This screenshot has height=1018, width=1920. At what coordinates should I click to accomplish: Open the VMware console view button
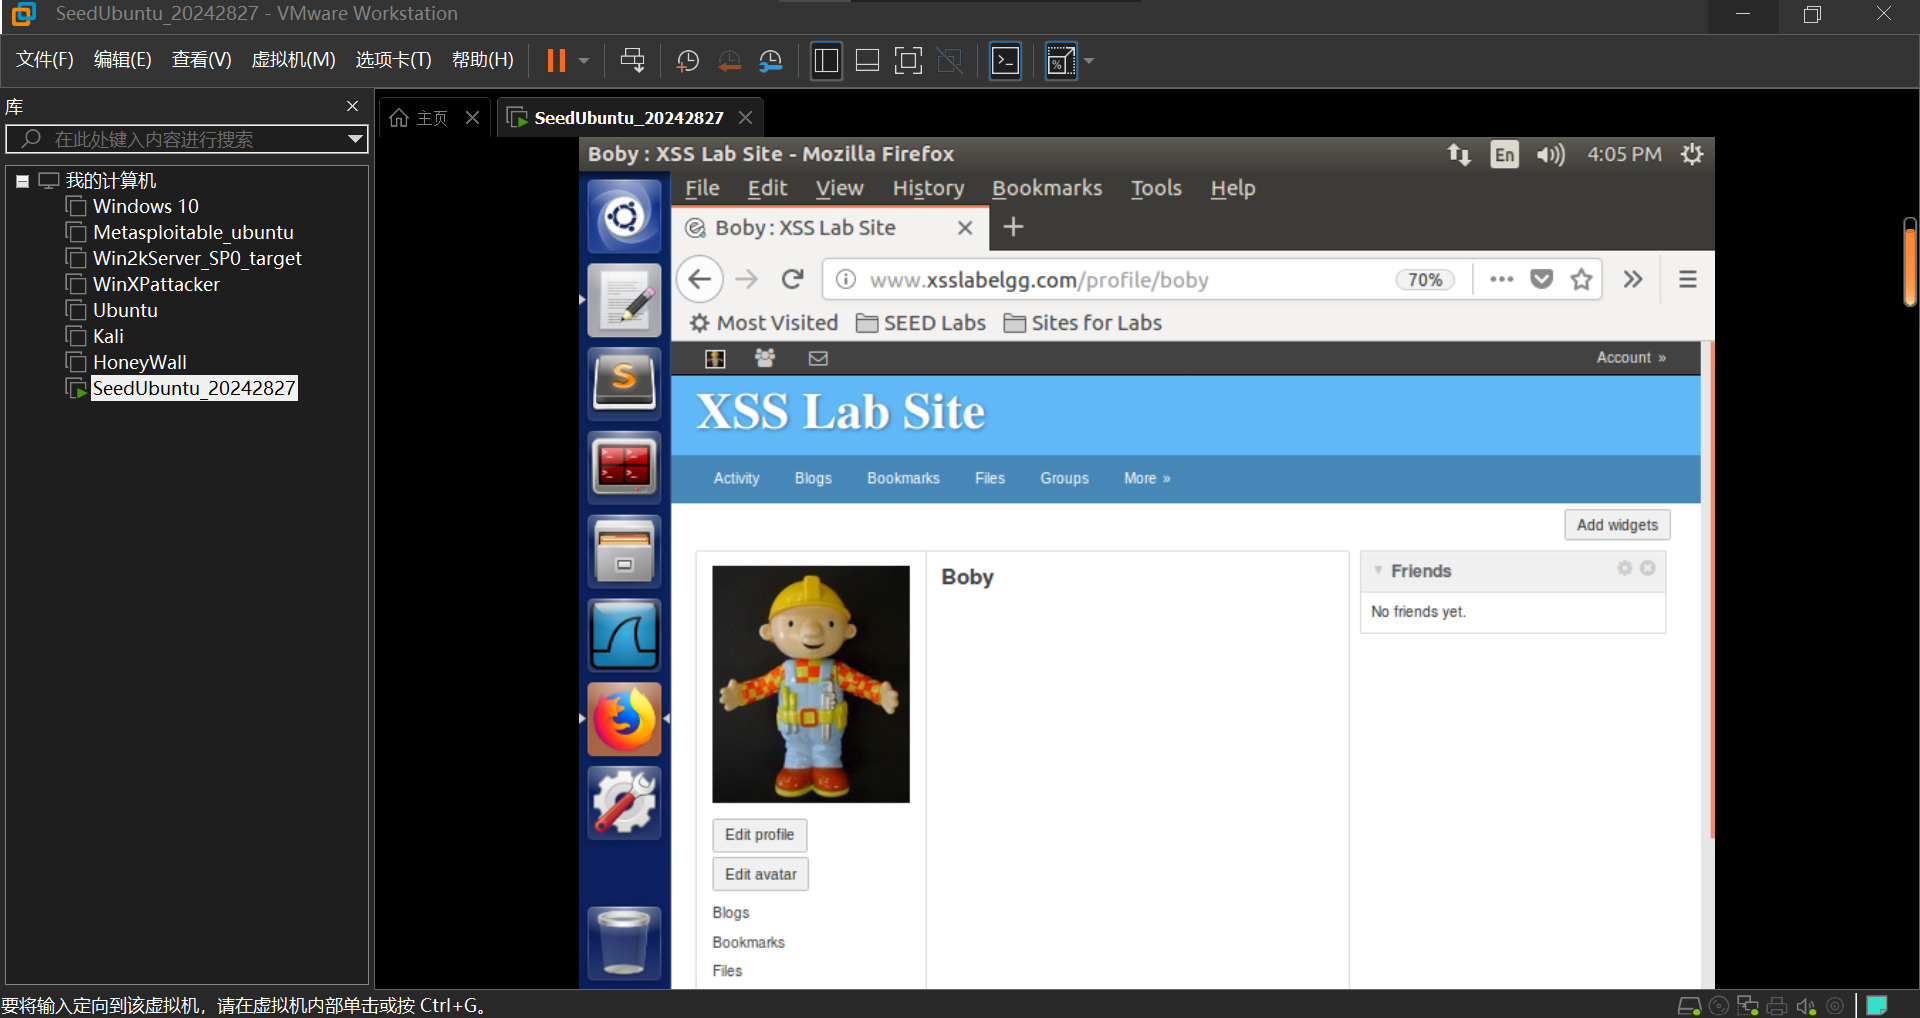point(1005,61)
